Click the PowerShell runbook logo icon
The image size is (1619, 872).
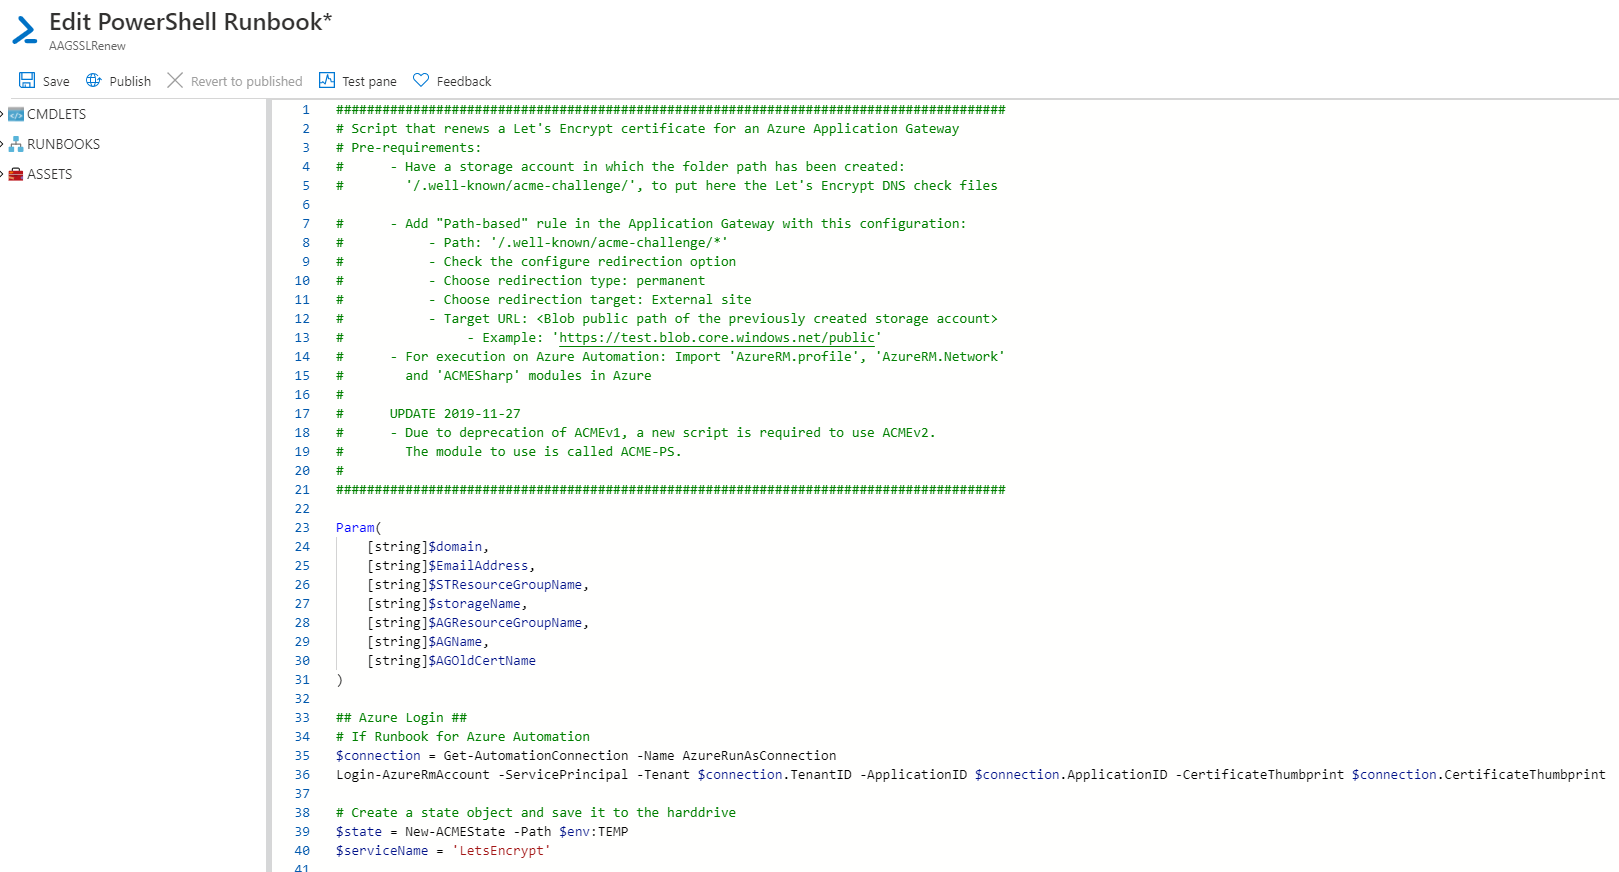(25, 30)
